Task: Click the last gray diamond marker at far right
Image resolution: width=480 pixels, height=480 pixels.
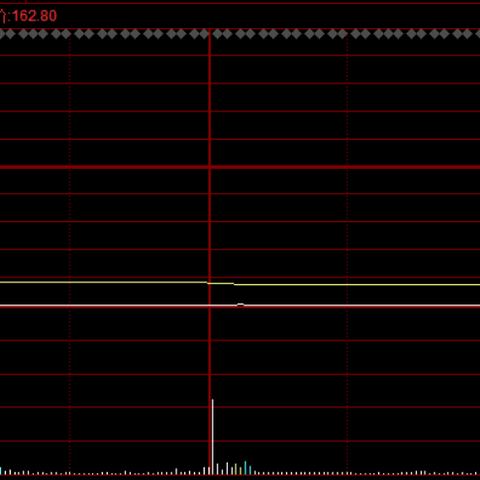Action: [478, 34]
